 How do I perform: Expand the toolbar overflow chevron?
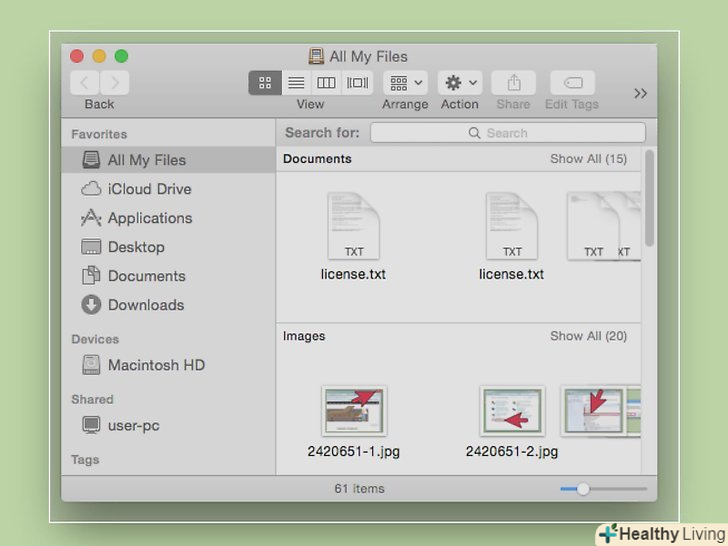coord(641,93)
